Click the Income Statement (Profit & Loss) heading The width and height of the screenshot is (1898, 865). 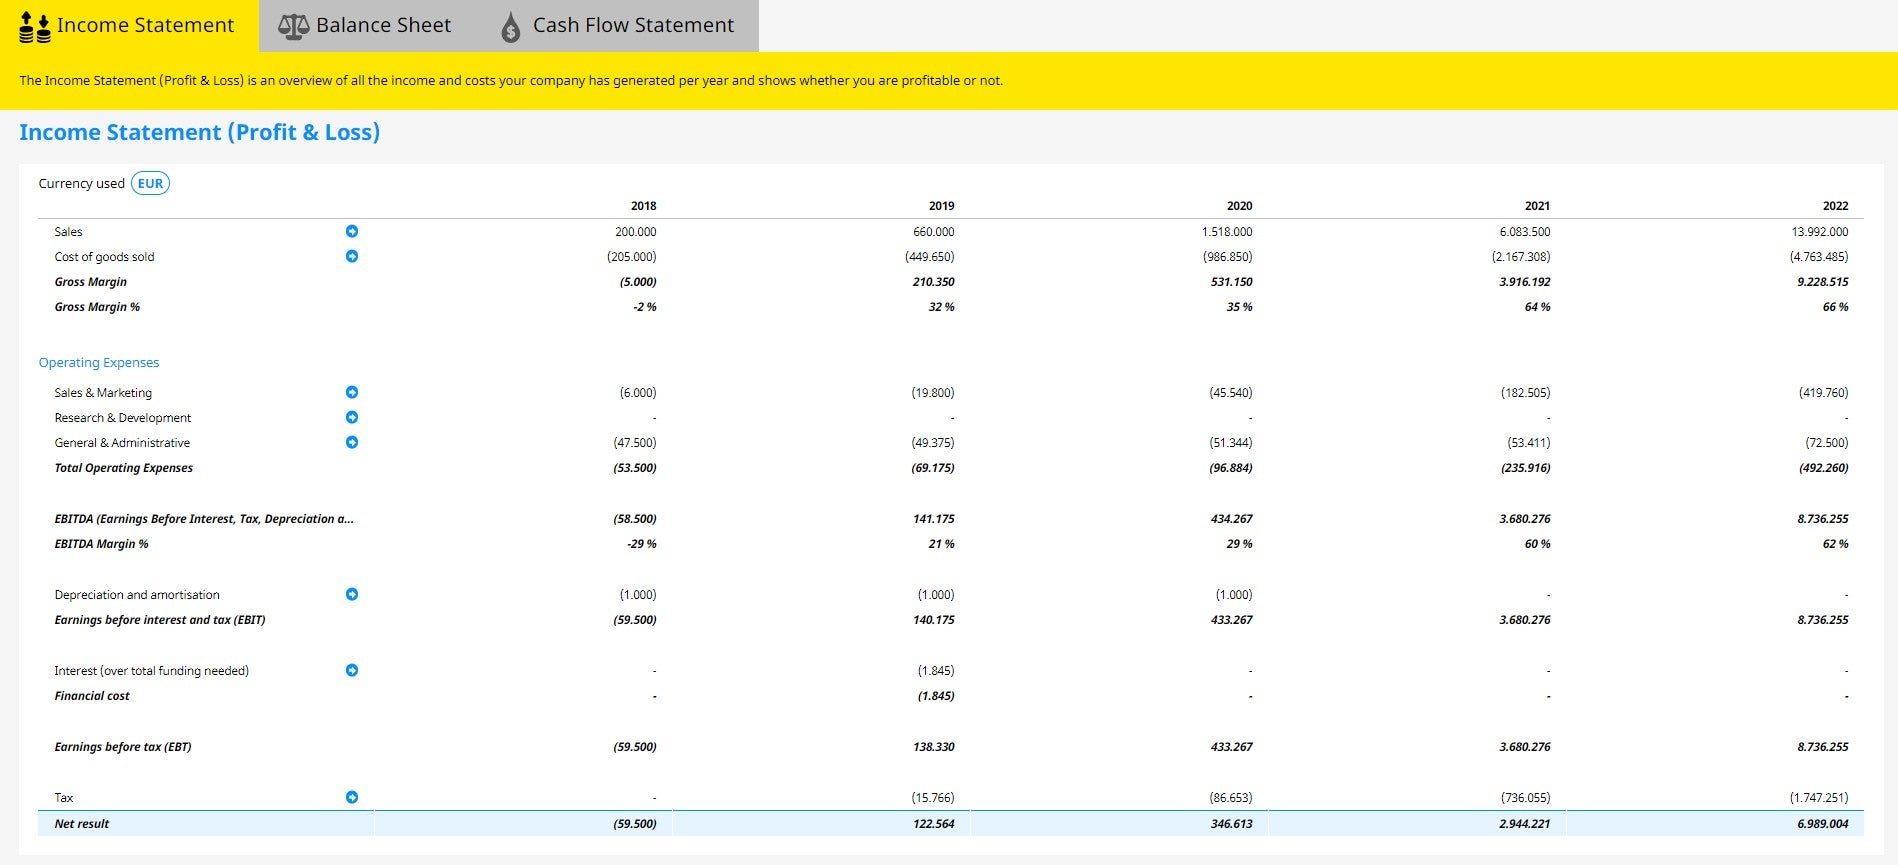pos(199,132)
